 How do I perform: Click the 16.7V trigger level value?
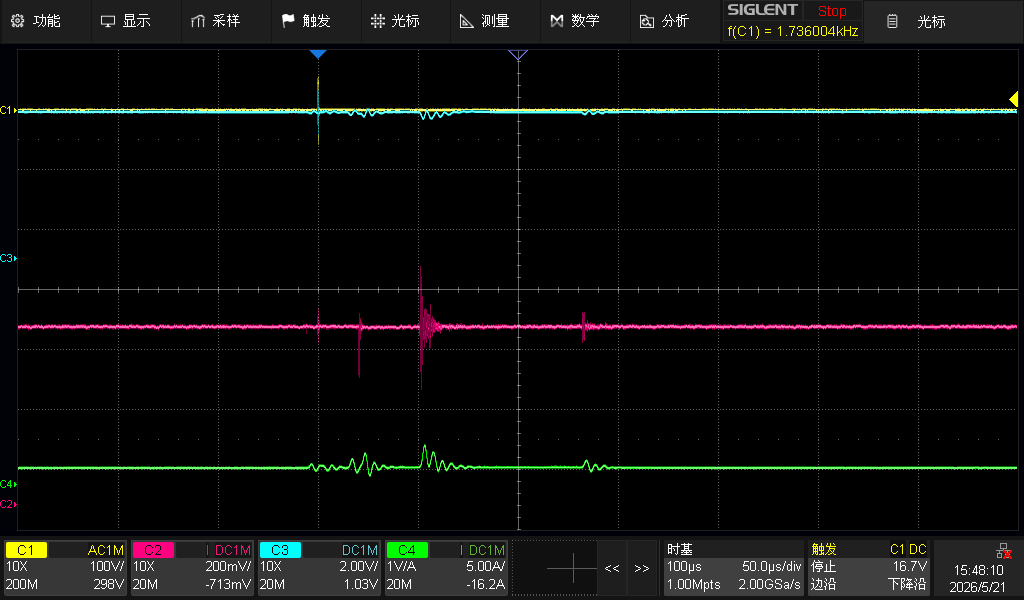point(910,567)
